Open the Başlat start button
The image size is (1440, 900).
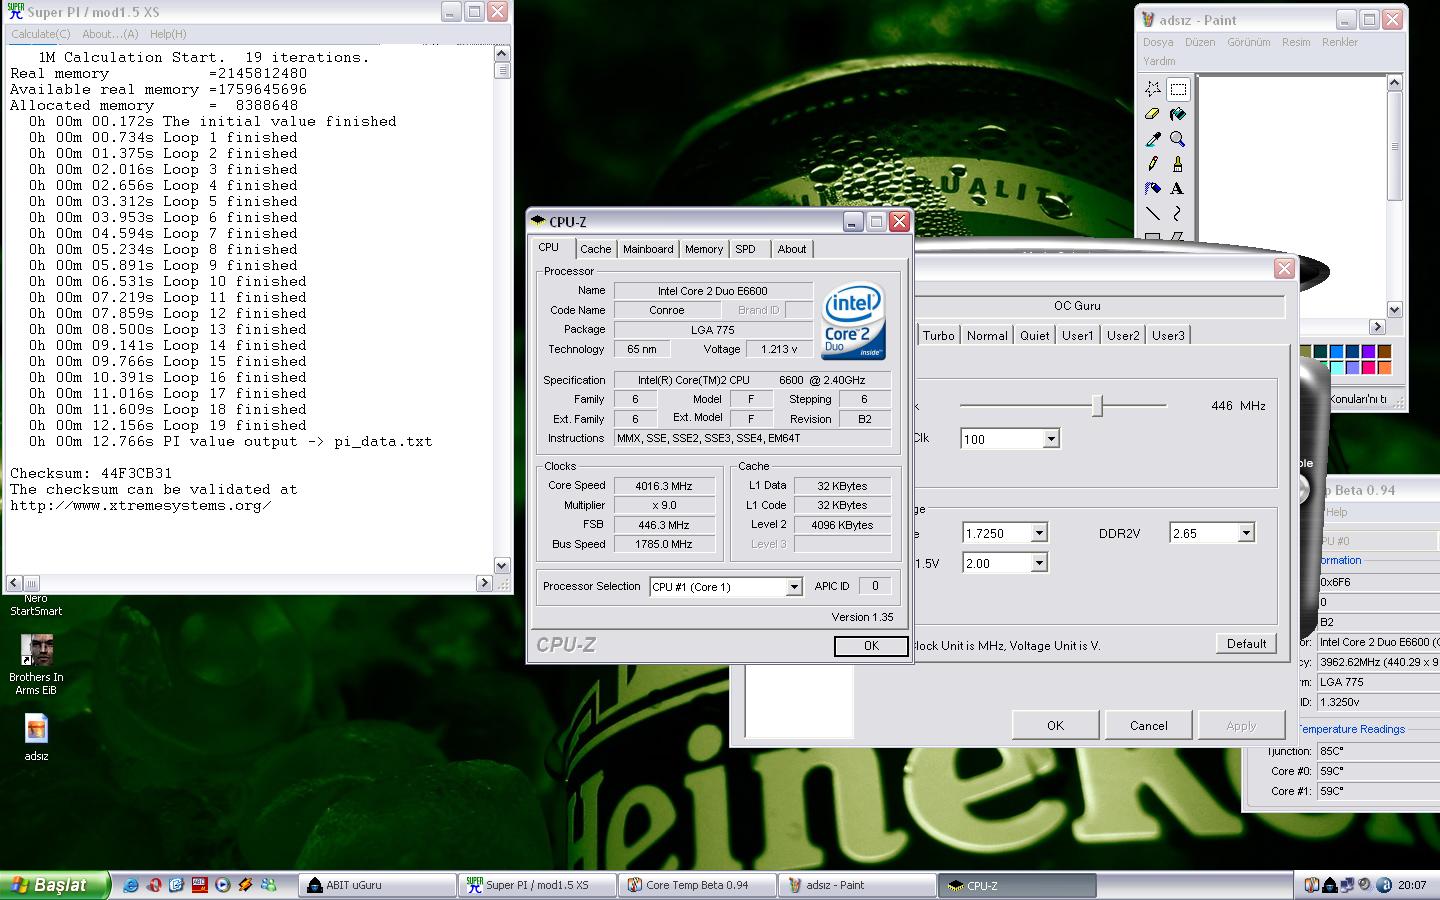pos(55,885)
